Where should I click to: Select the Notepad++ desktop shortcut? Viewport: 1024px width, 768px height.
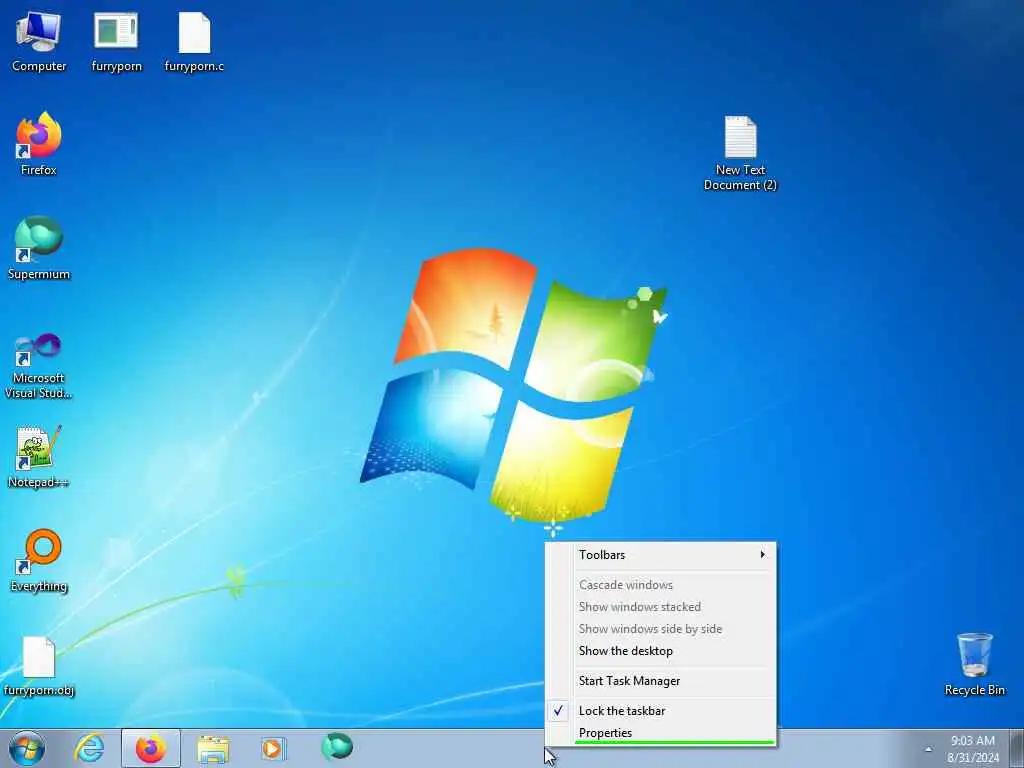39,456
